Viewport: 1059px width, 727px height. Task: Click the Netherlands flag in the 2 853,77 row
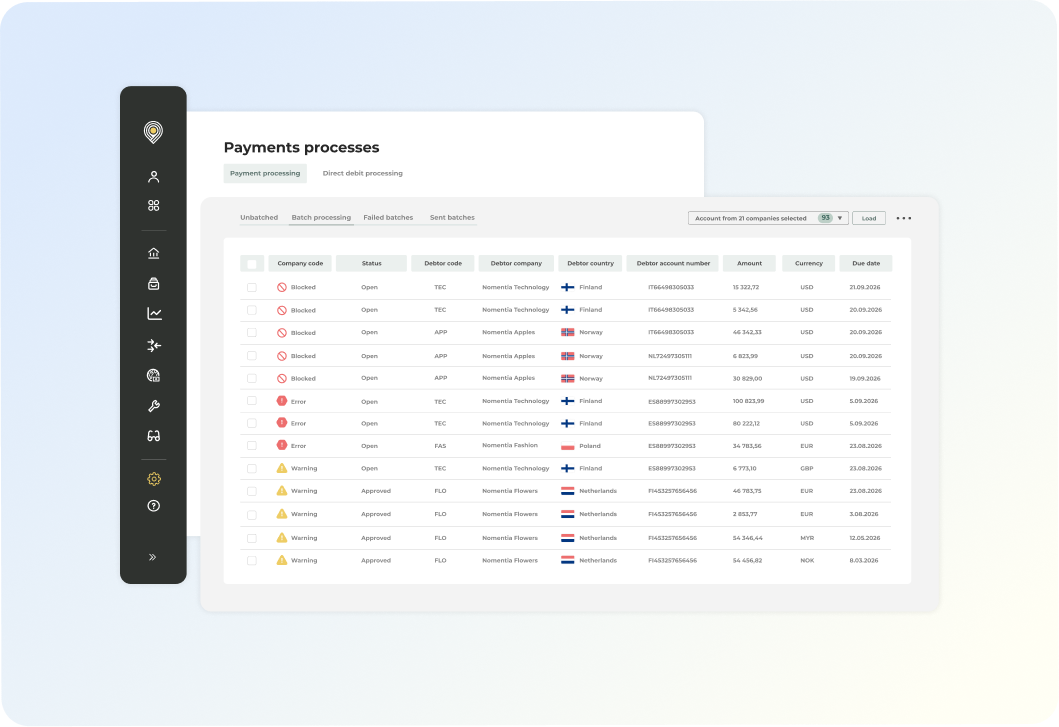click(568, 514)
